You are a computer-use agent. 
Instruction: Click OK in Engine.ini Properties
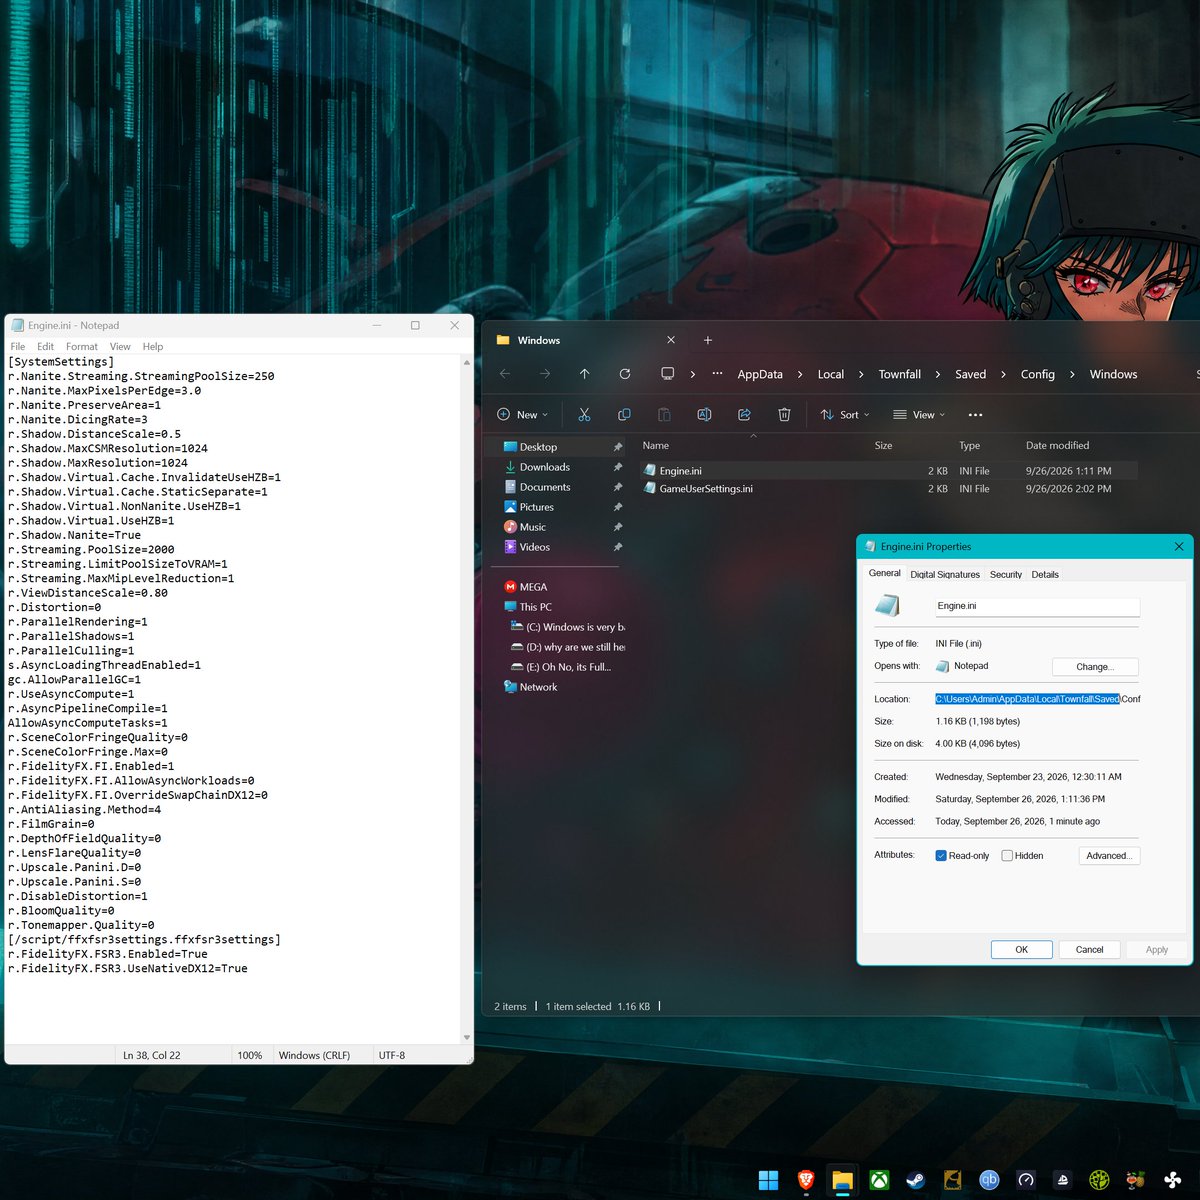click(x=1021, y=949)
